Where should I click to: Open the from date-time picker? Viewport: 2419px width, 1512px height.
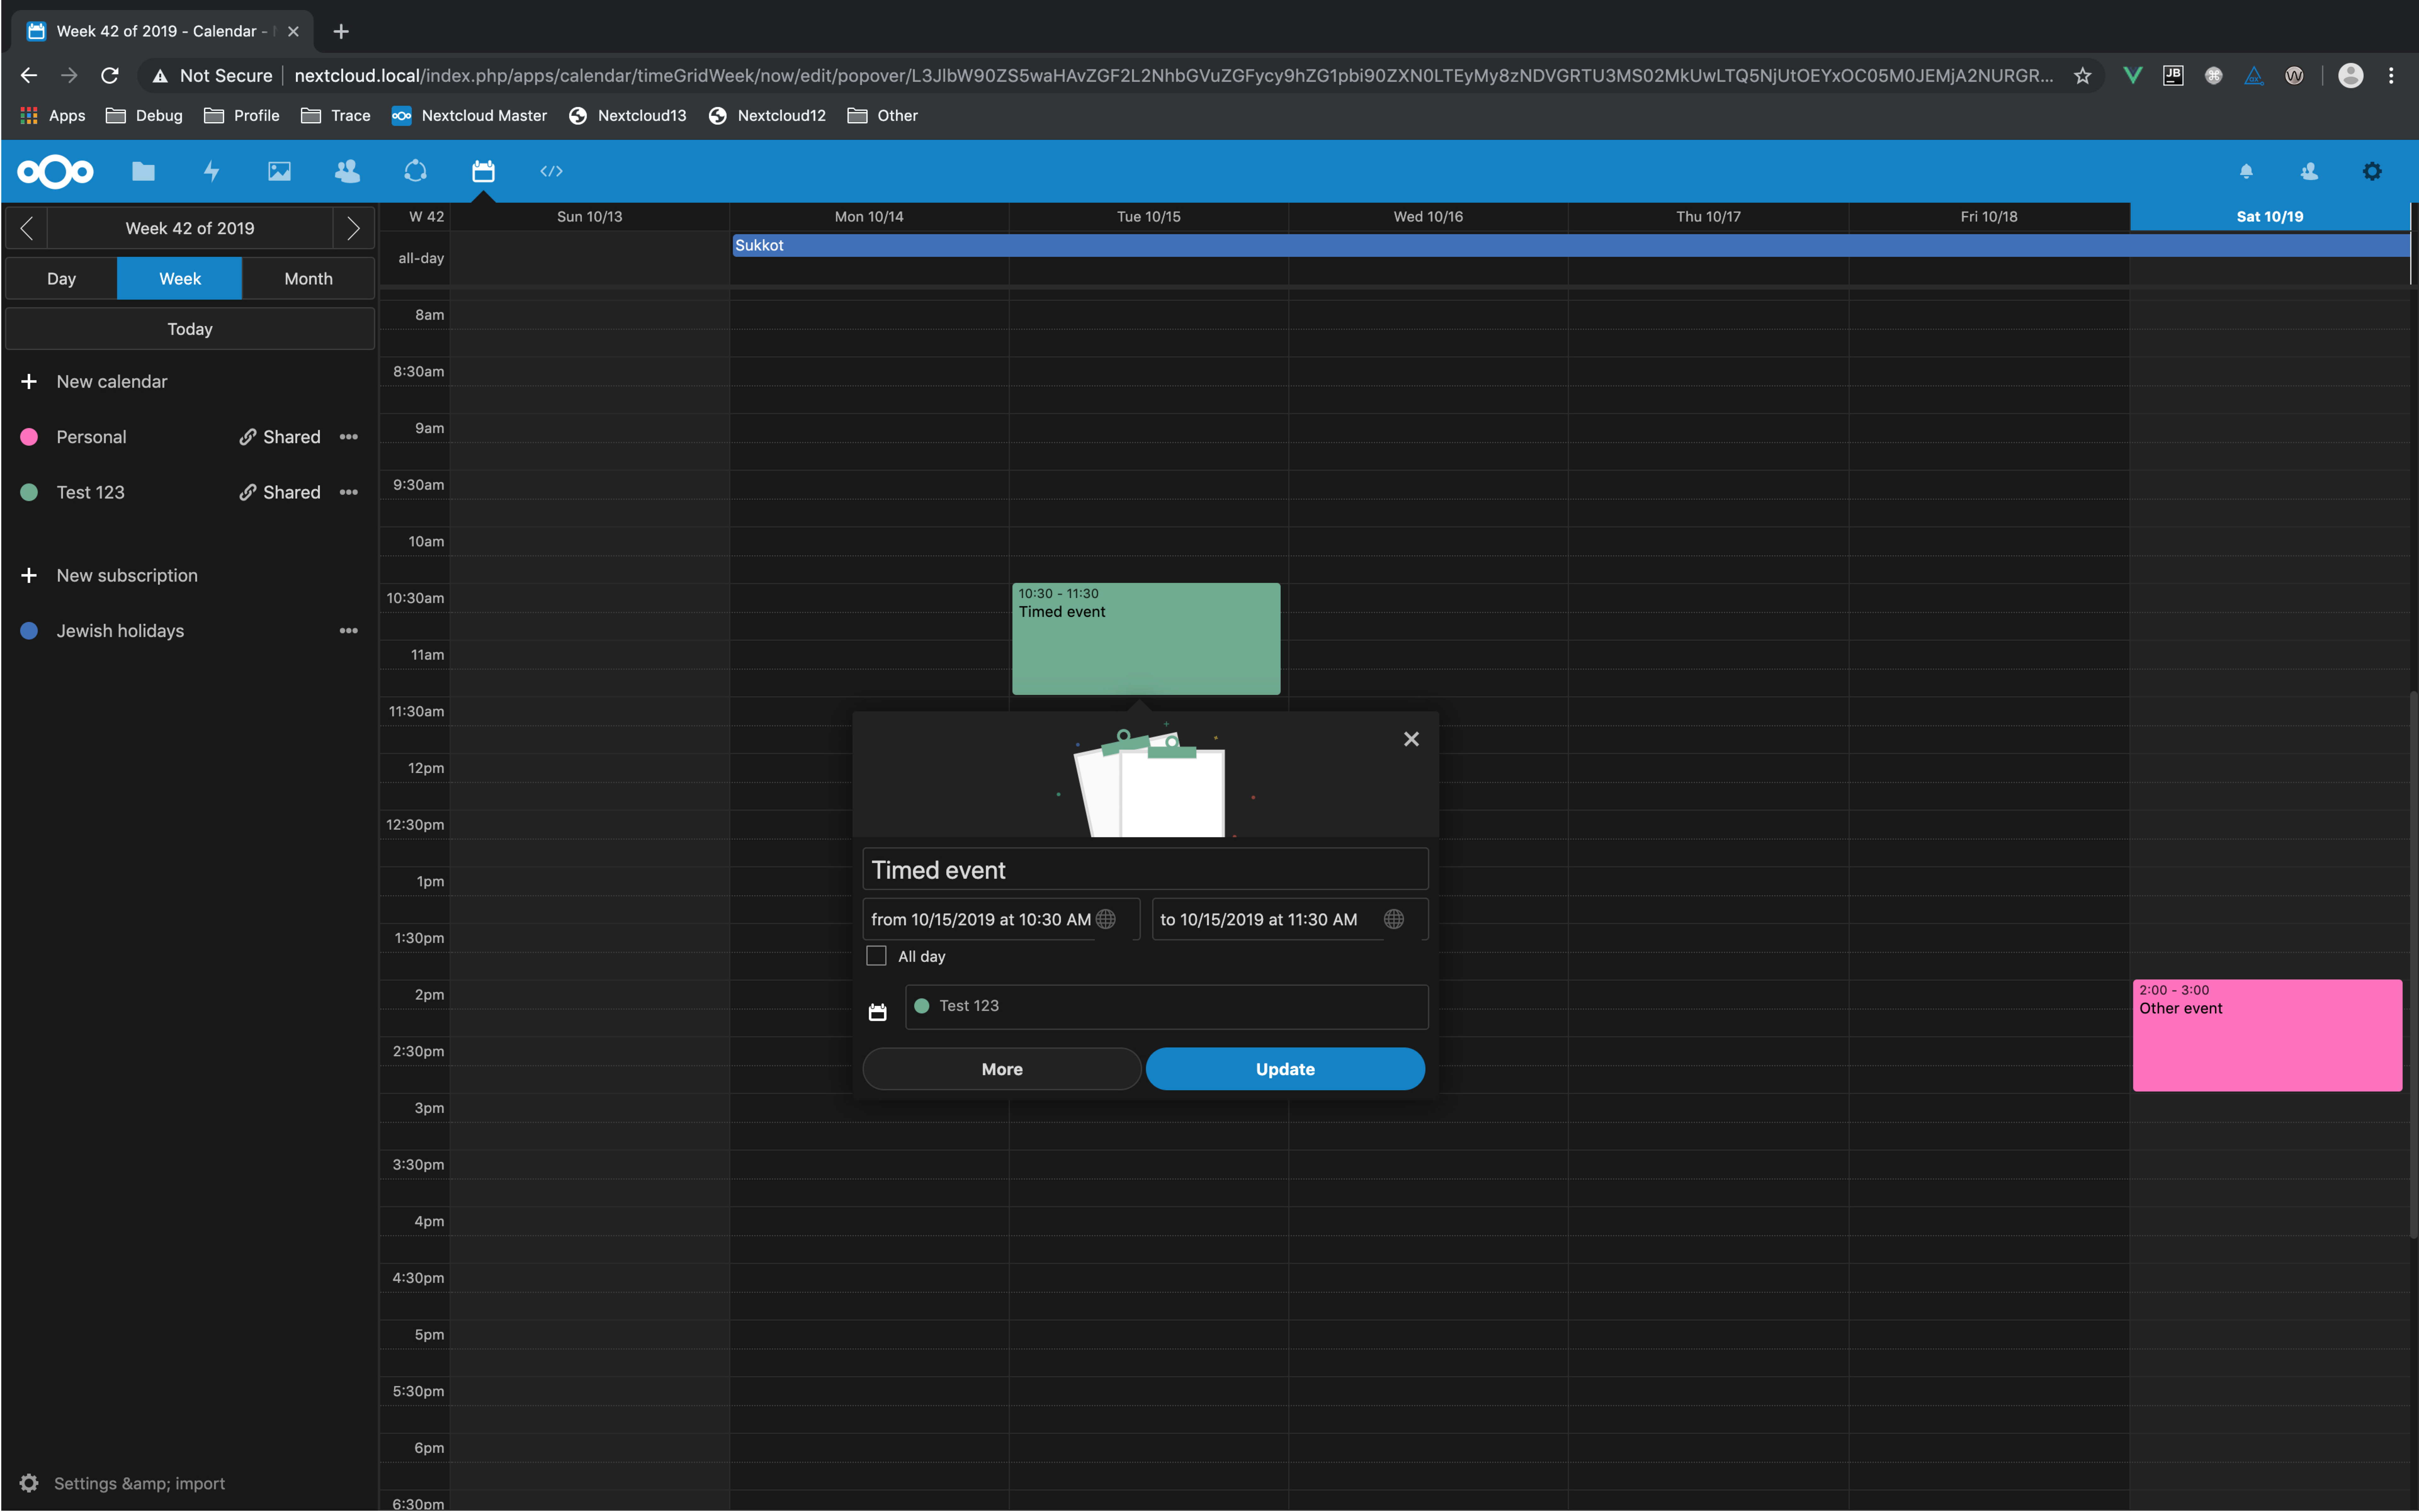coord(1001,919)
